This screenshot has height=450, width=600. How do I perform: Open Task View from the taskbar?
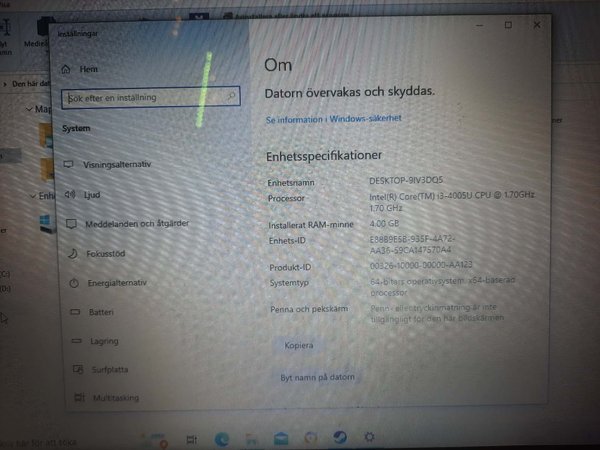[191, 439]
